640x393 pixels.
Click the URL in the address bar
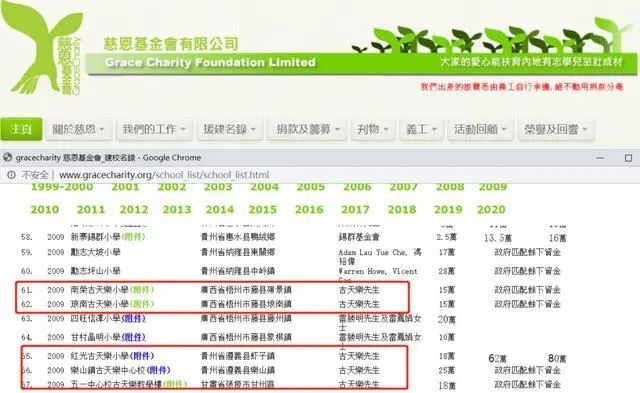164,175
